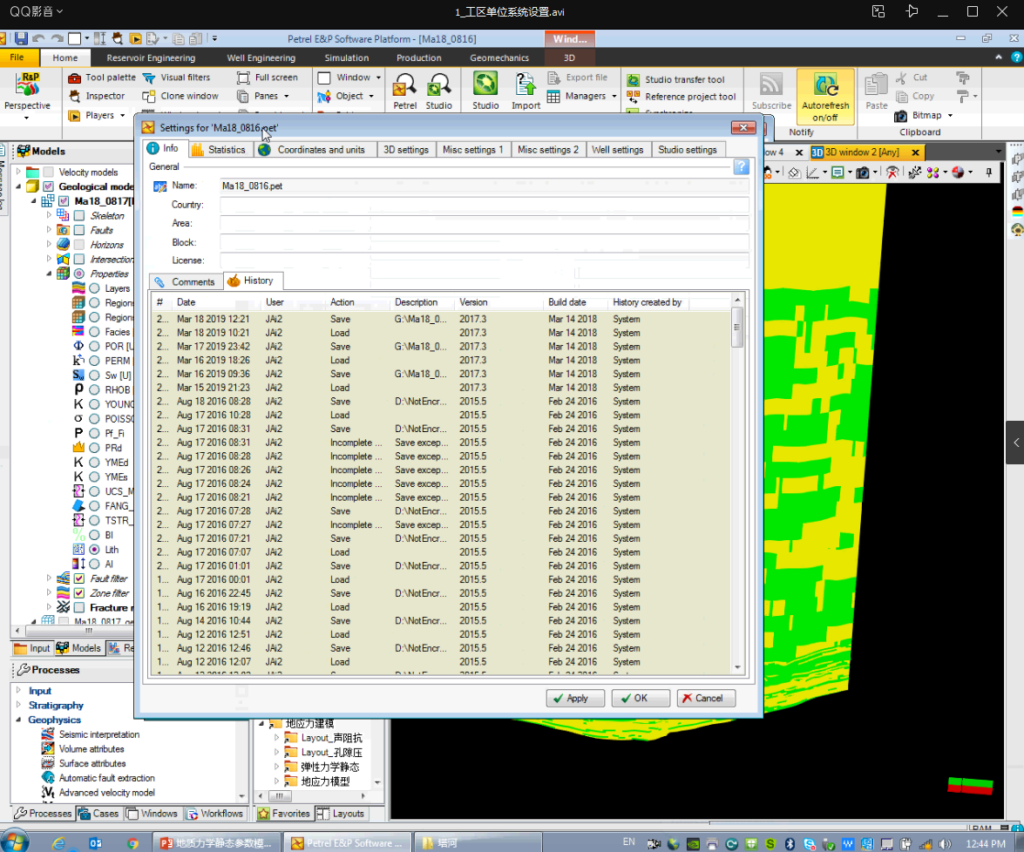Image resolution: width=1024 pixels, height=852 pixels.
Task: Open Internet Explorer from the taskbar
Action: pos(59,843)
